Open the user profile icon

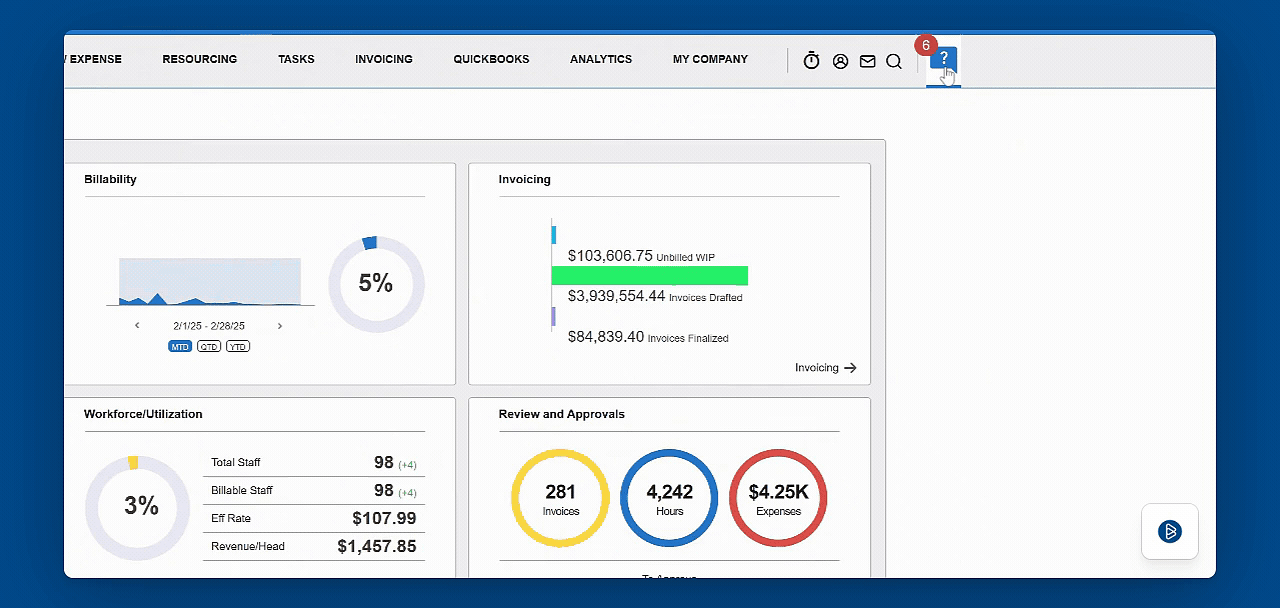click(x=840, y=61)
